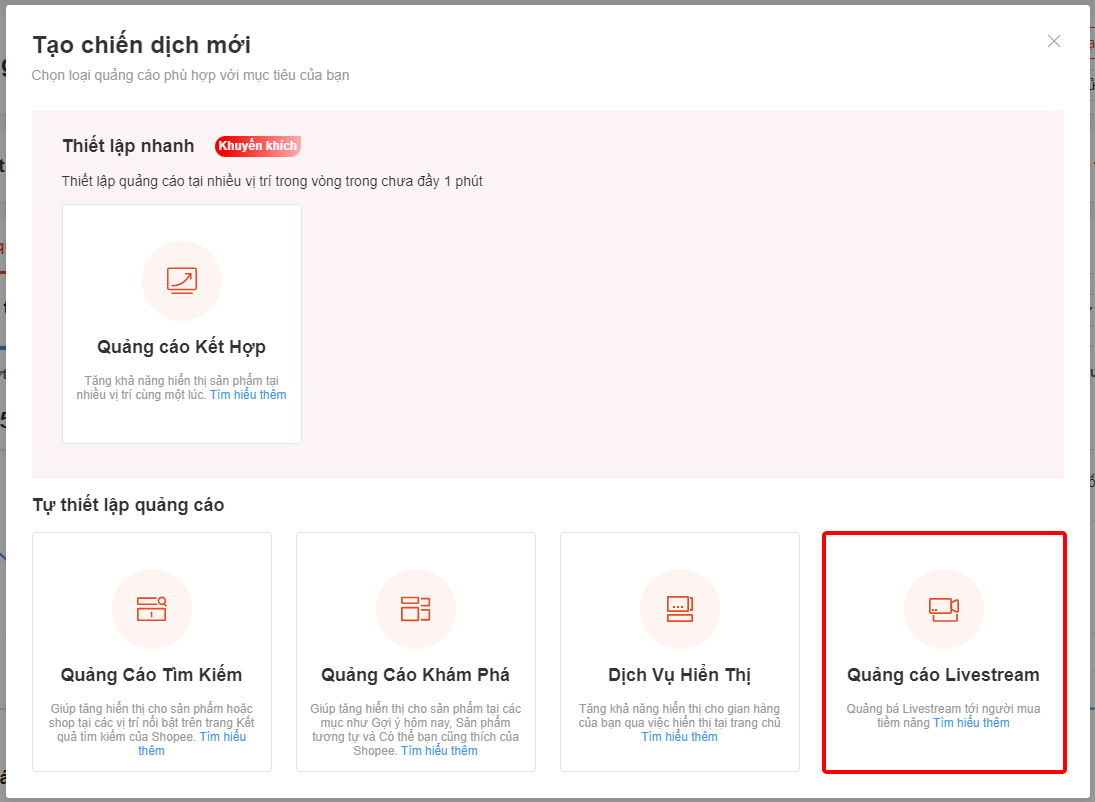Screen dimensions: 1095x802
Task: Click the Quảng cáo Kết Hợp arrow screen icon
Action: pyautogui.click(x=181, y=281)
